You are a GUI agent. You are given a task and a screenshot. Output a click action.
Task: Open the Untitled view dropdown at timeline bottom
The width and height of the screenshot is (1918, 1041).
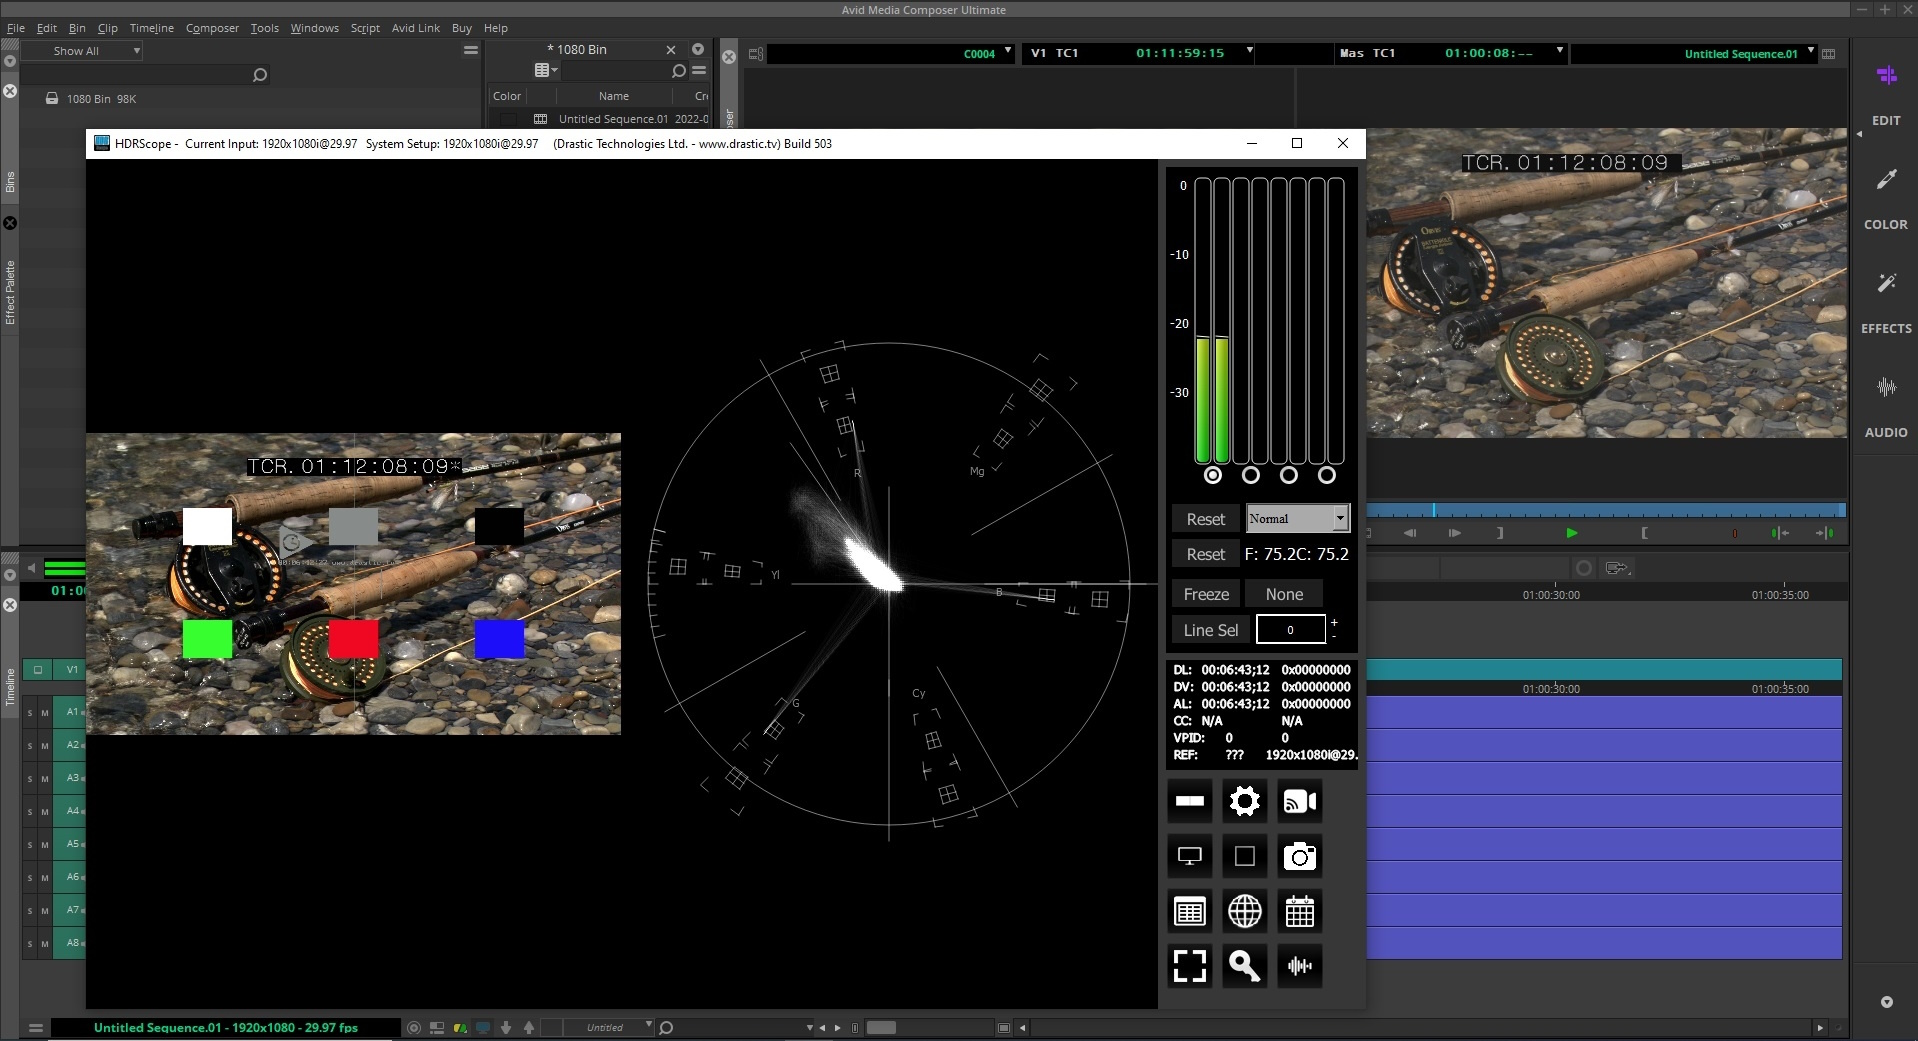click(610, 1027)
